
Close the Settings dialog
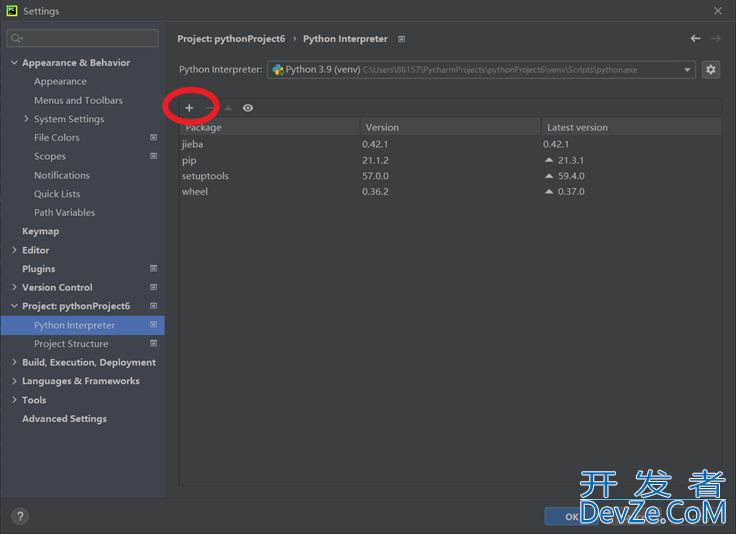718,11
